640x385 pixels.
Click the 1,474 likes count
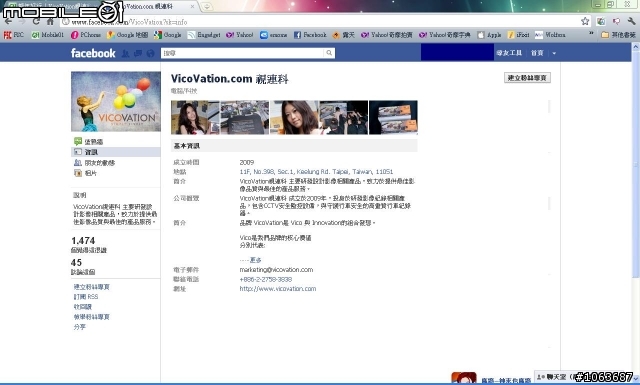point(83,240)
